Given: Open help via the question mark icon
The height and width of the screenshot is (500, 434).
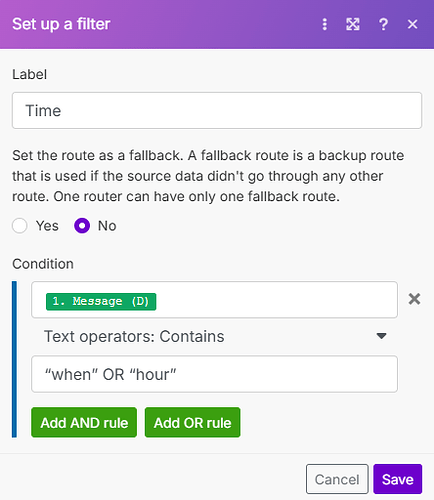Looking at the screenshot, I should point(383,24).
